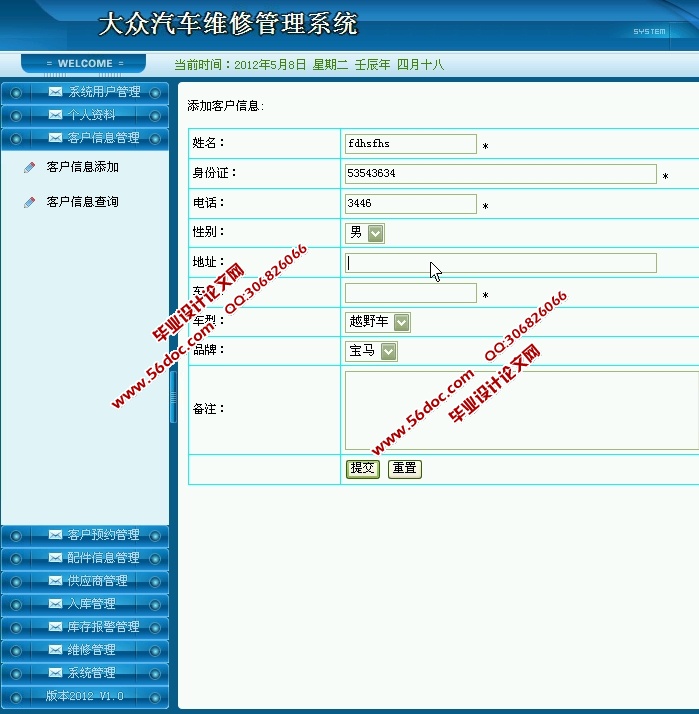Focus the 姓名 input field

[x=411, y=144]
